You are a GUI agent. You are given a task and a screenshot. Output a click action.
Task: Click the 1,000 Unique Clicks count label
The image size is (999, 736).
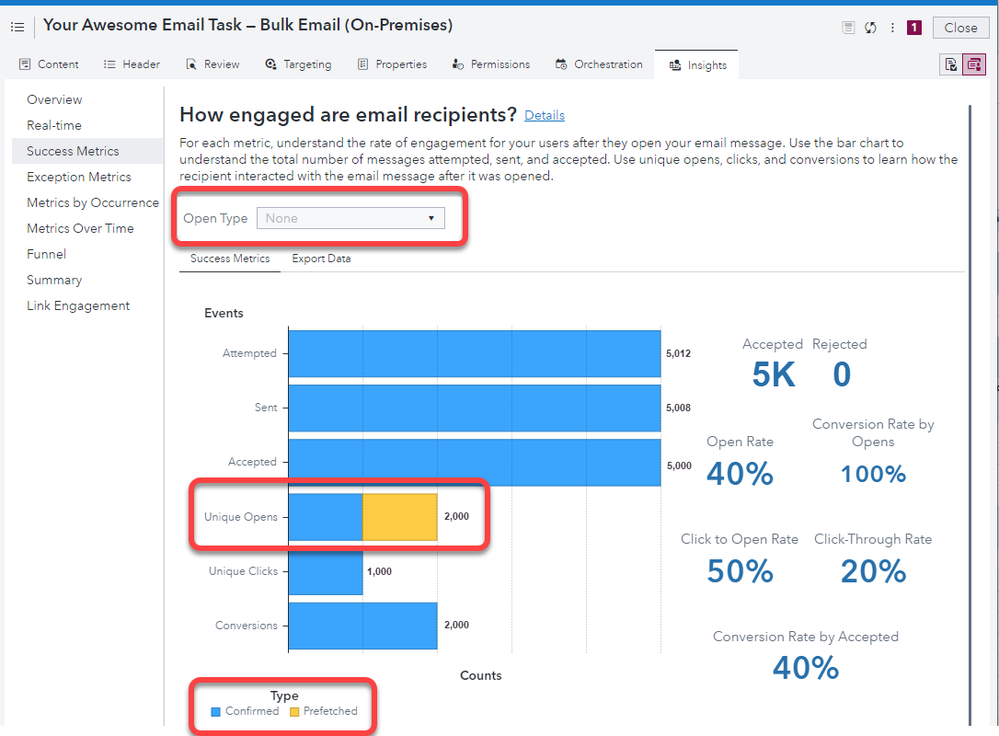379,572
